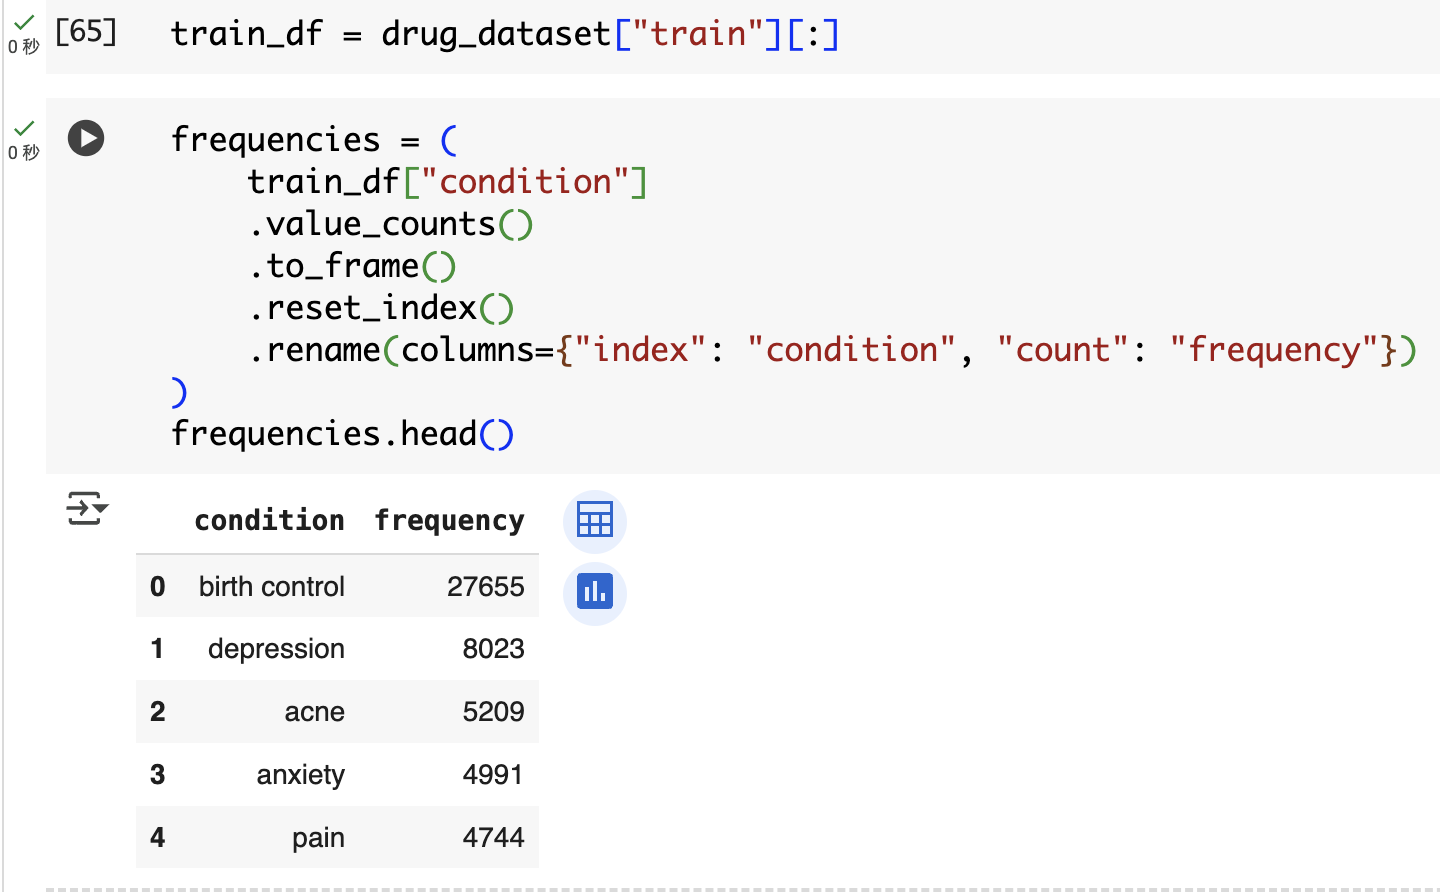Click row index 0 in output table
Viewport: 1440px width, 892px height.
157,586
